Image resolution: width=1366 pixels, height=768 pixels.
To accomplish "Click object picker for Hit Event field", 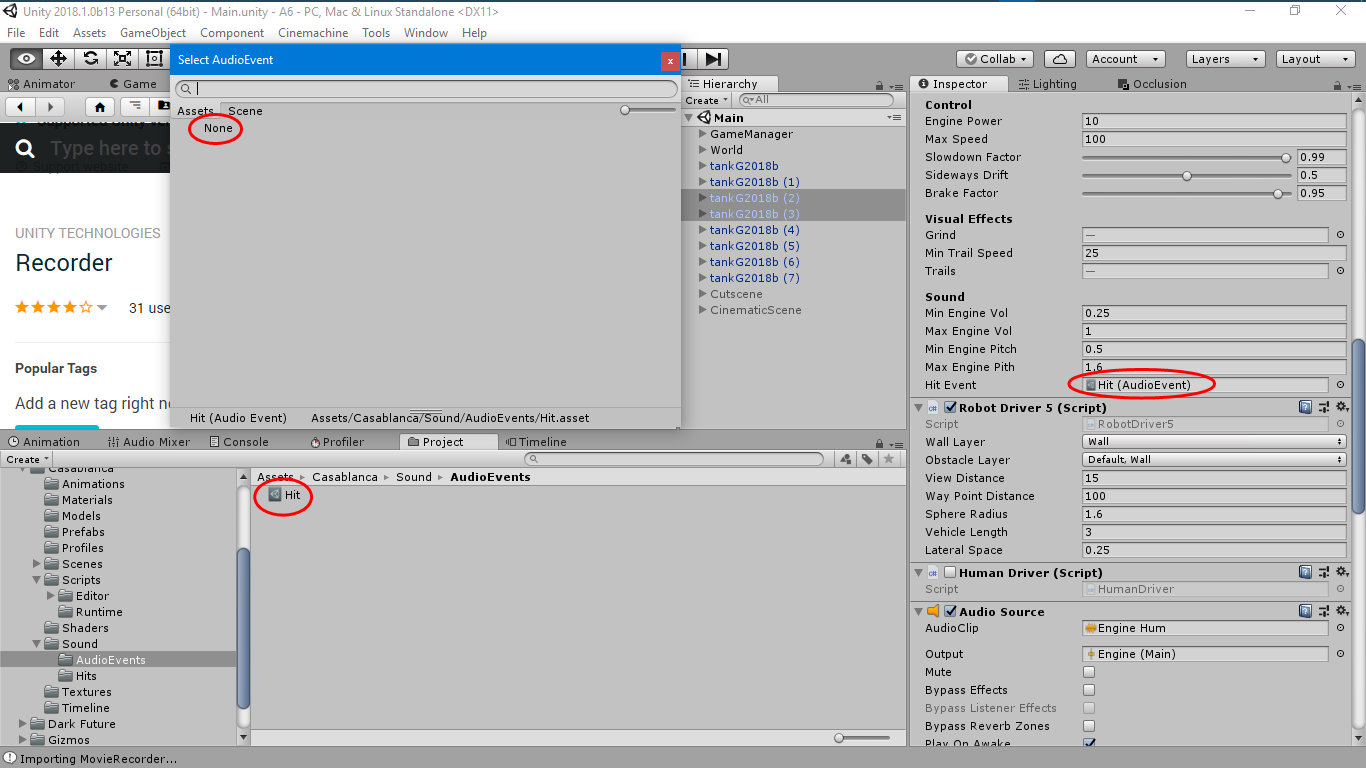I will pyautogui.click(x=1340, y=385).
